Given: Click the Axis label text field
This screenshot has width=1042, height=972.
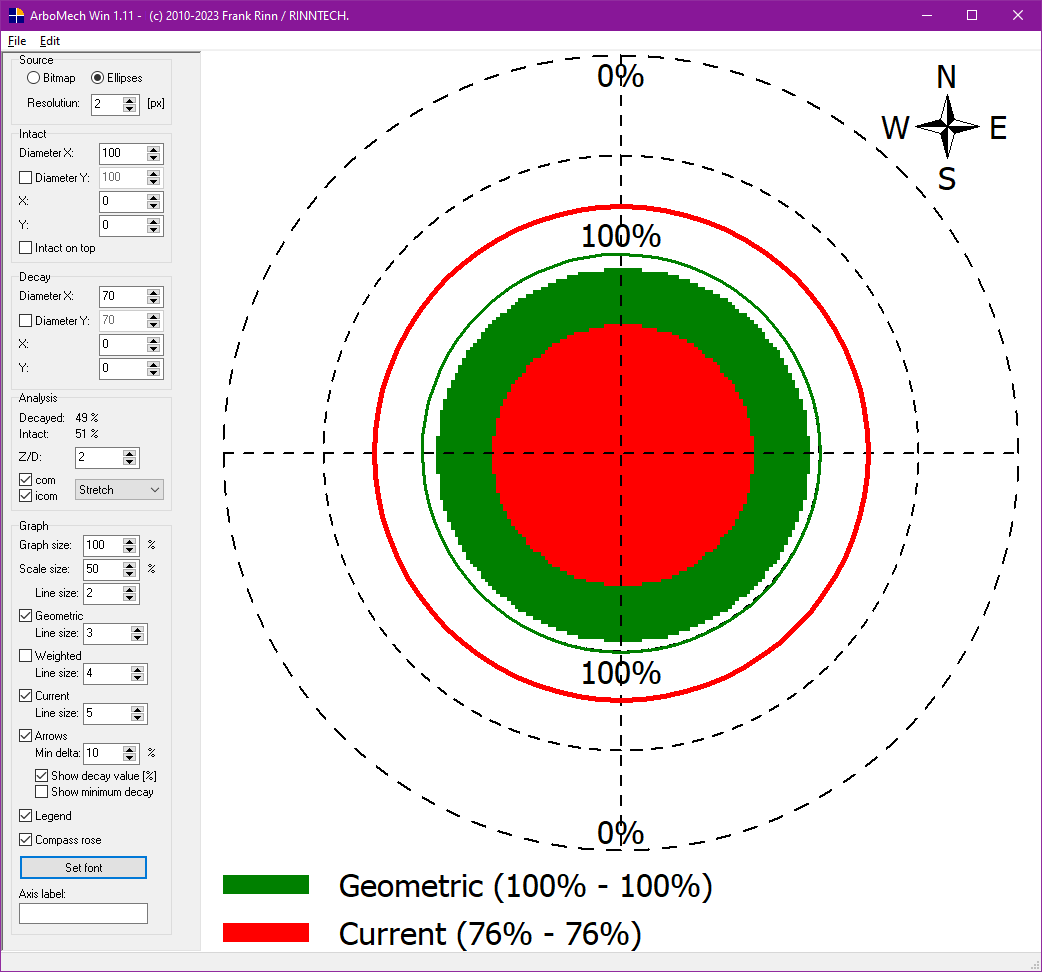Looking at the screenshot, I should click(83, 913).
